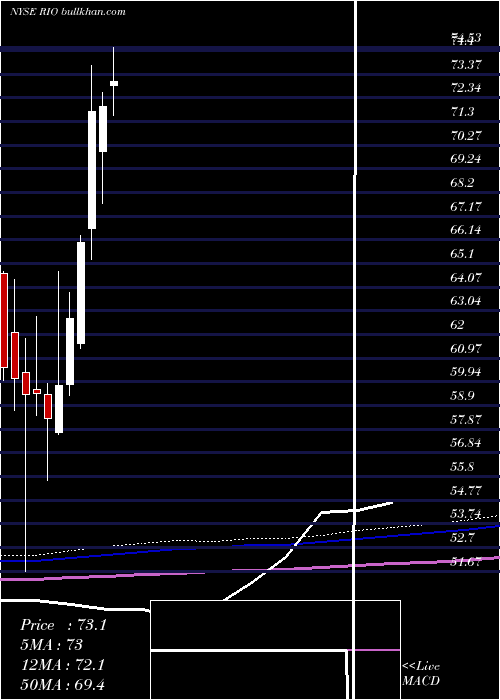Click the 62 price axis label

tap(458, 325)
